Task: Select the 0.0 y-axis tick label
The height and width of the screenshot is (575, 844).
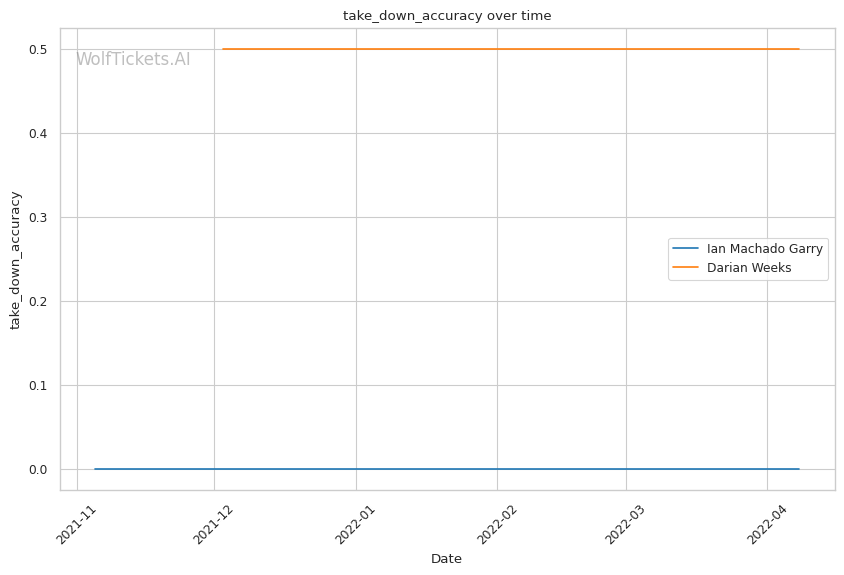Action: coord(47,470)
